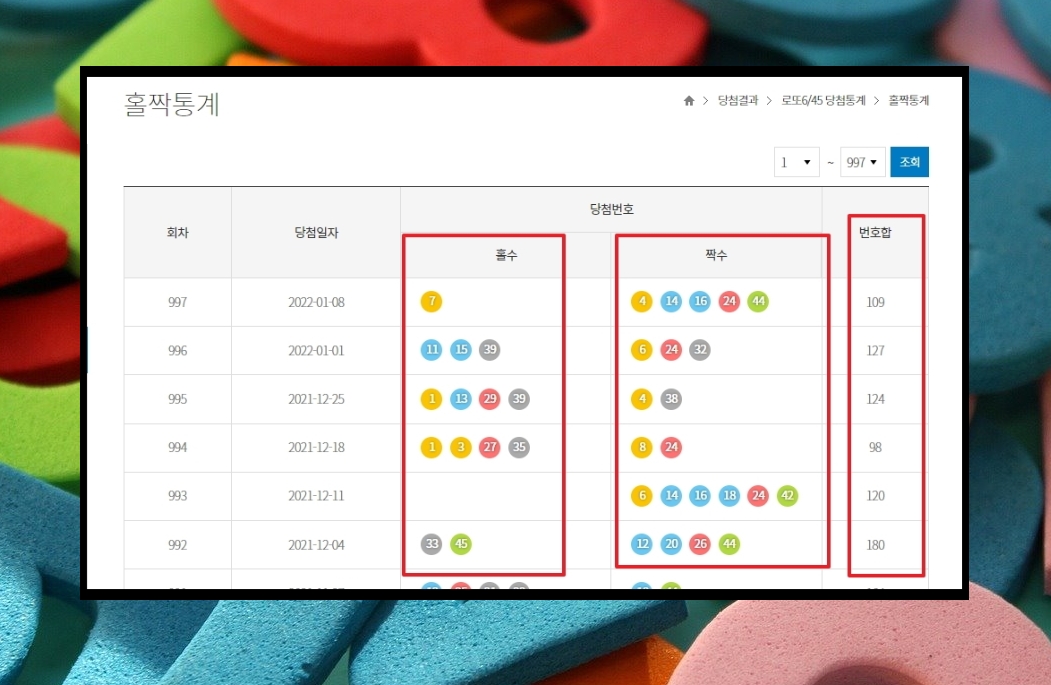Click the home icon in breadcrumb
This screenshot has height=685, width=1051.
[688, 101]
